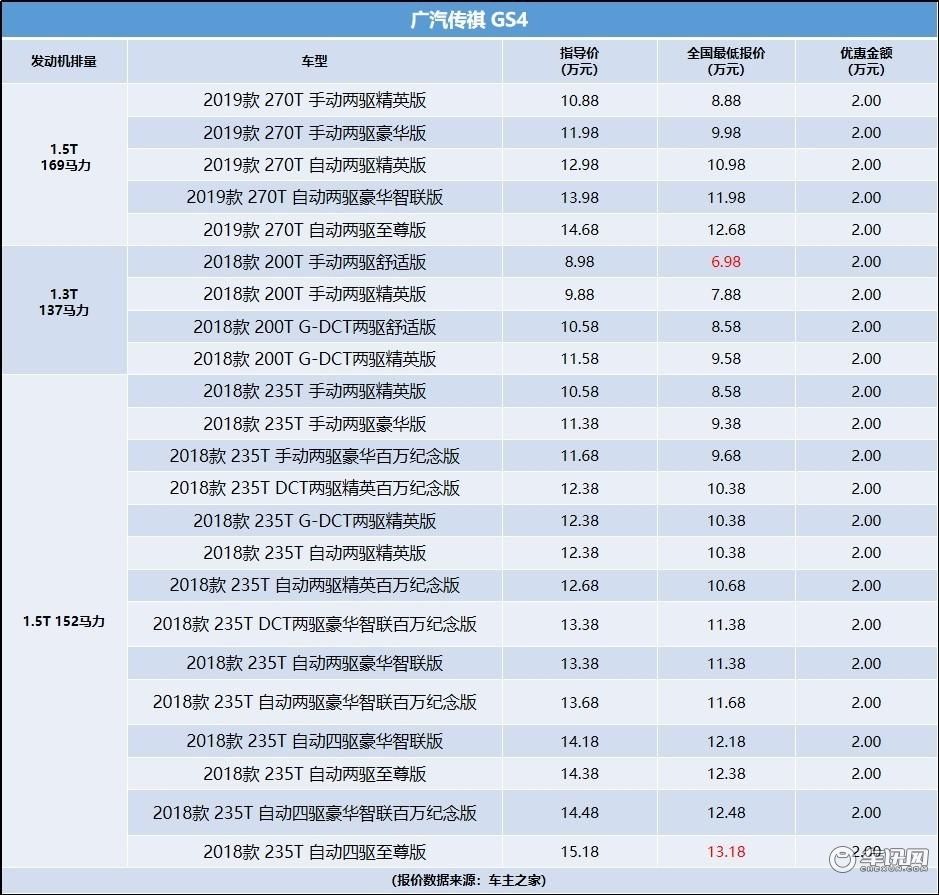Click the 8.88 lowest price cell
939x895 pixels.
point(726,100)
